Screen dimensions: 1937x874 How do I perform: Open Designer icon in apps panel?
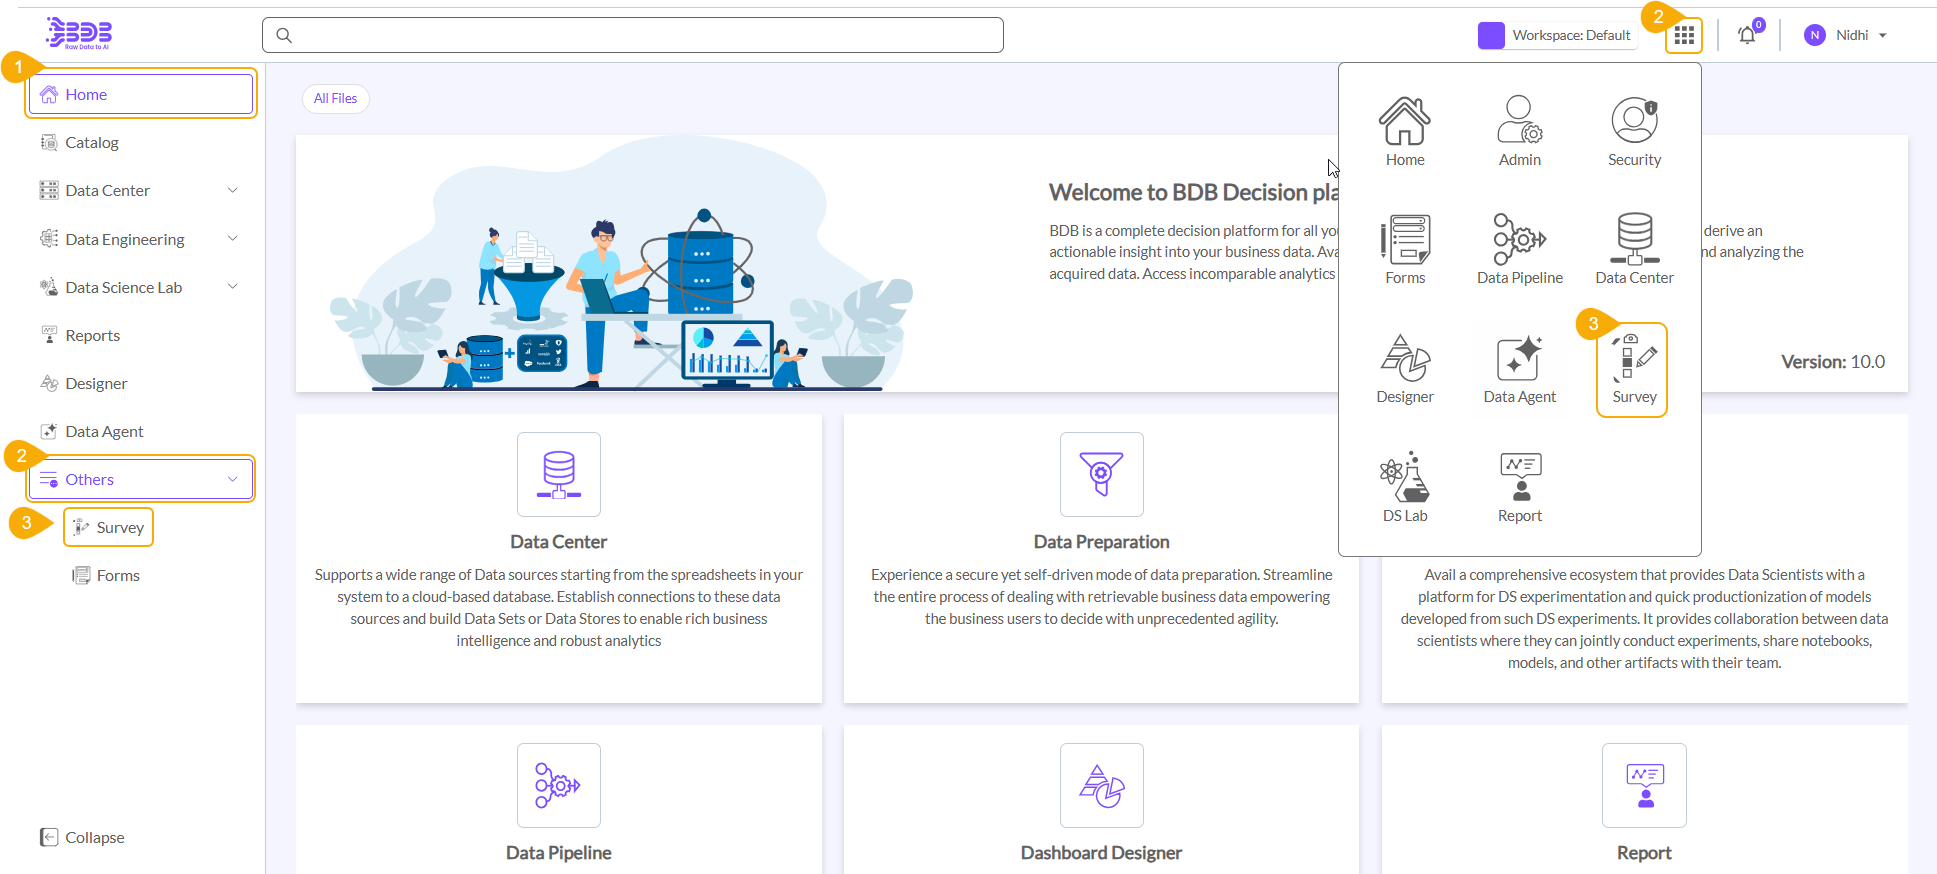(x=1405, y=370)
